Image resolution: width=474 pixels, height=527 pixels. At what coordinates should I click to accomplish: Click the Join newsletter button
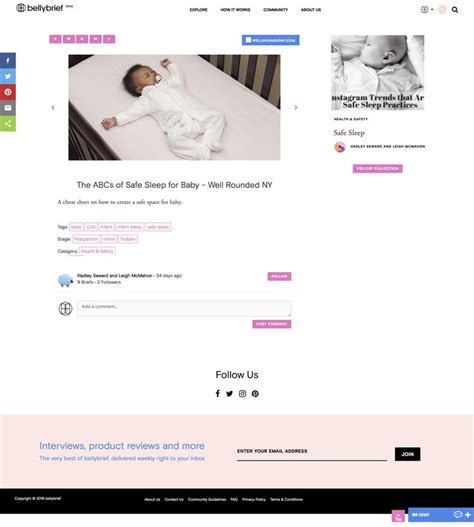407,454
